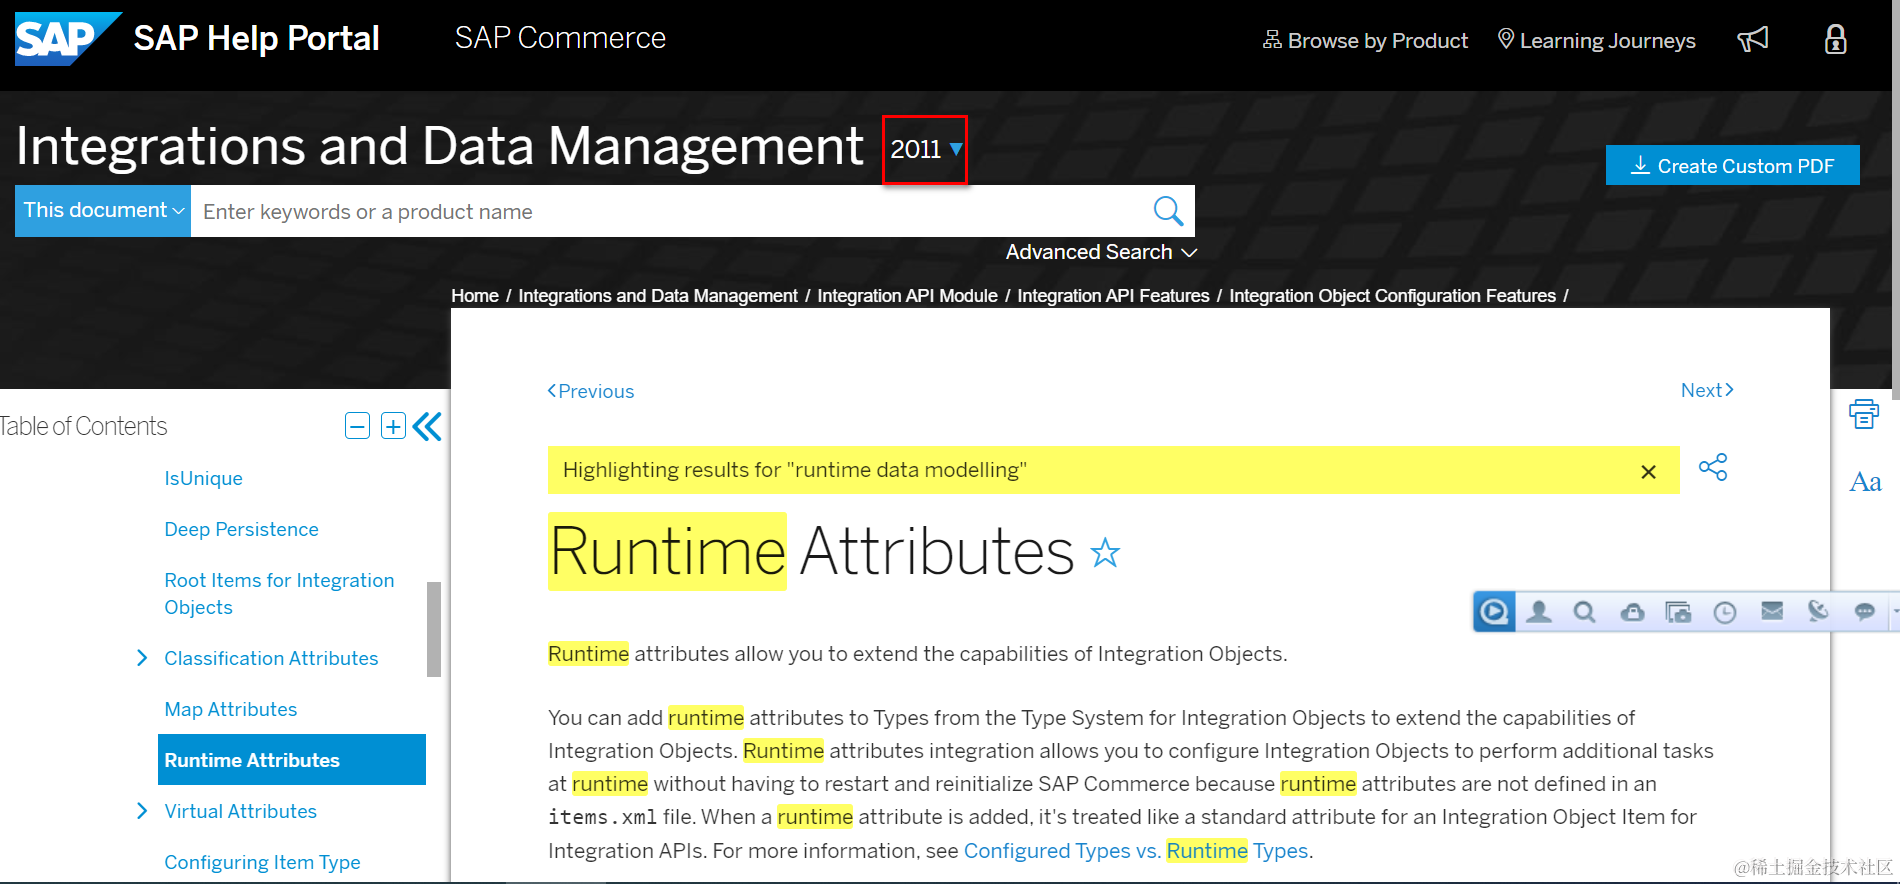Click the SAP Help Portal title
This screenshot has width=1900, height=884.
tap(257, 38)
